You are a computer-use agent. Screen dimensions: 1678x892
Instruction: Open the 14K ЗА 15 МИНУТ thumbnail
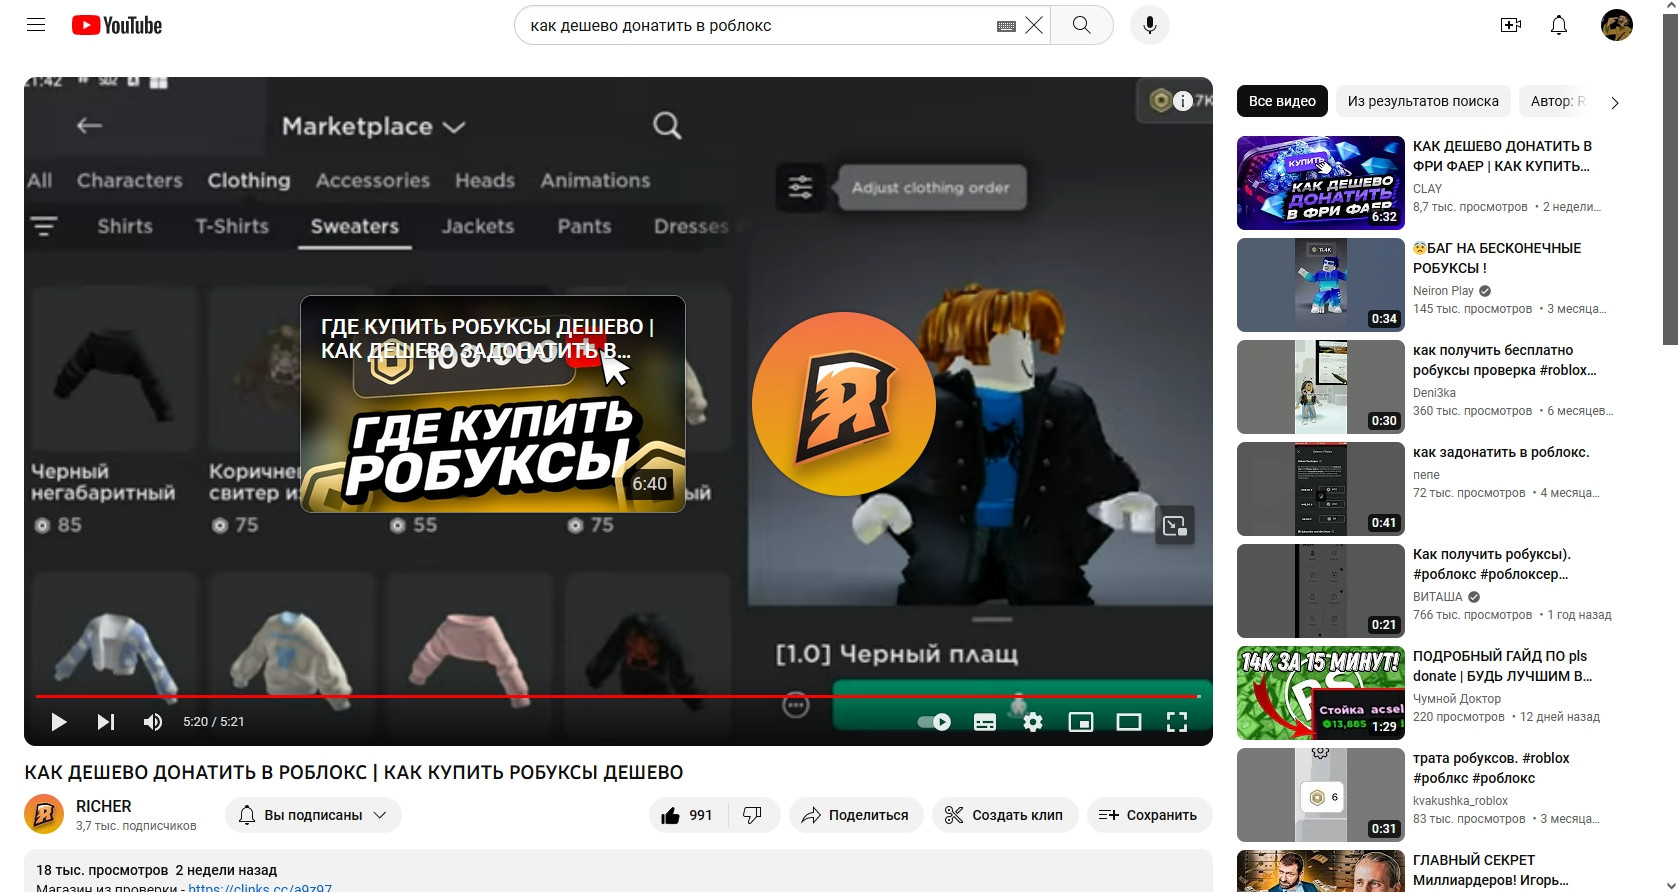[1321, 693]
